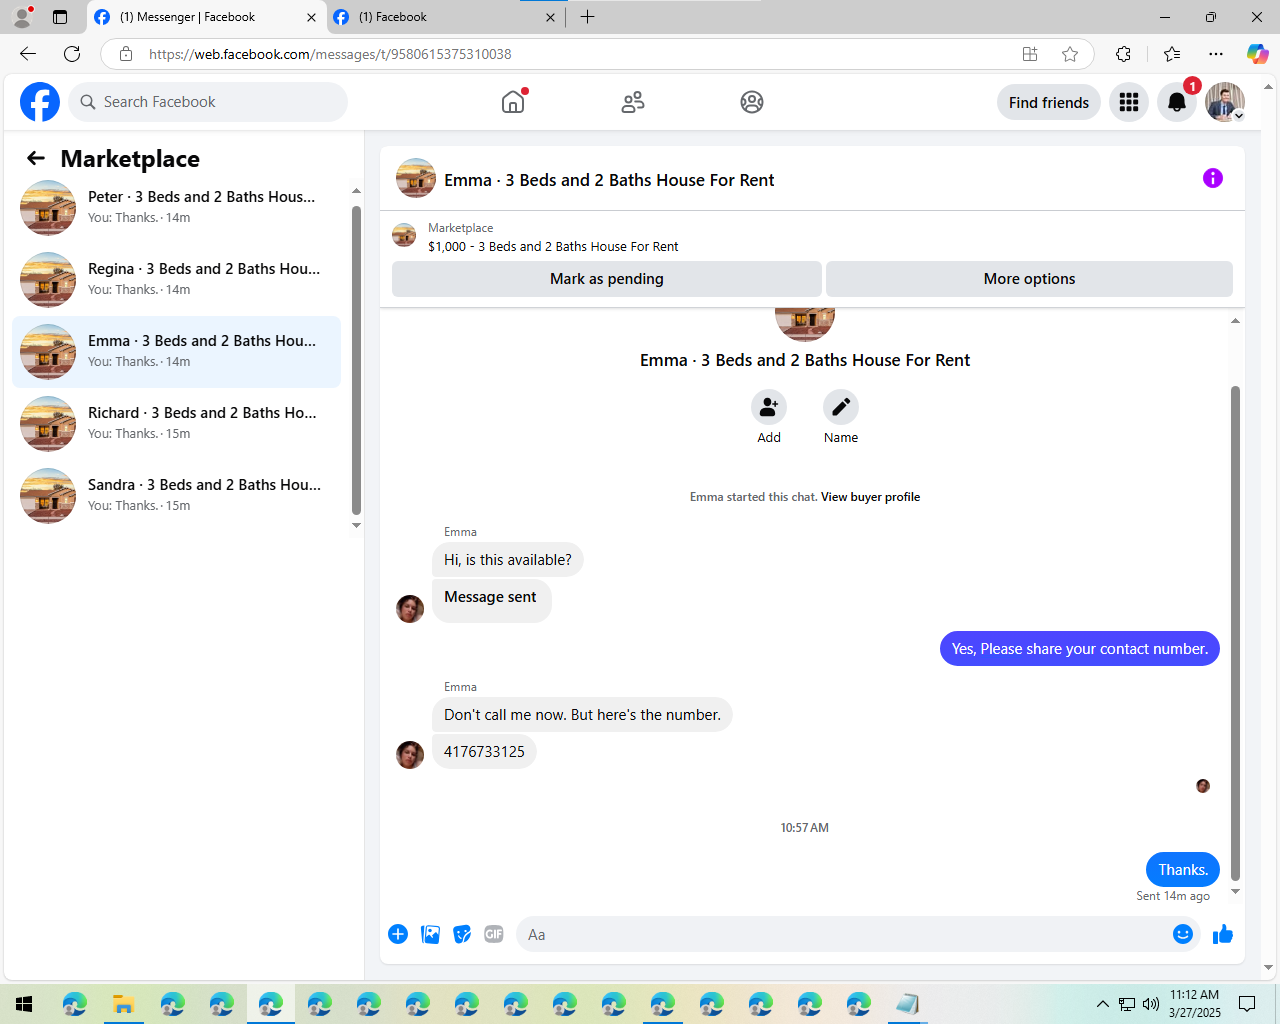Close the (1) Facebook tab
1280x1024 pixels.
click(550, 17)
